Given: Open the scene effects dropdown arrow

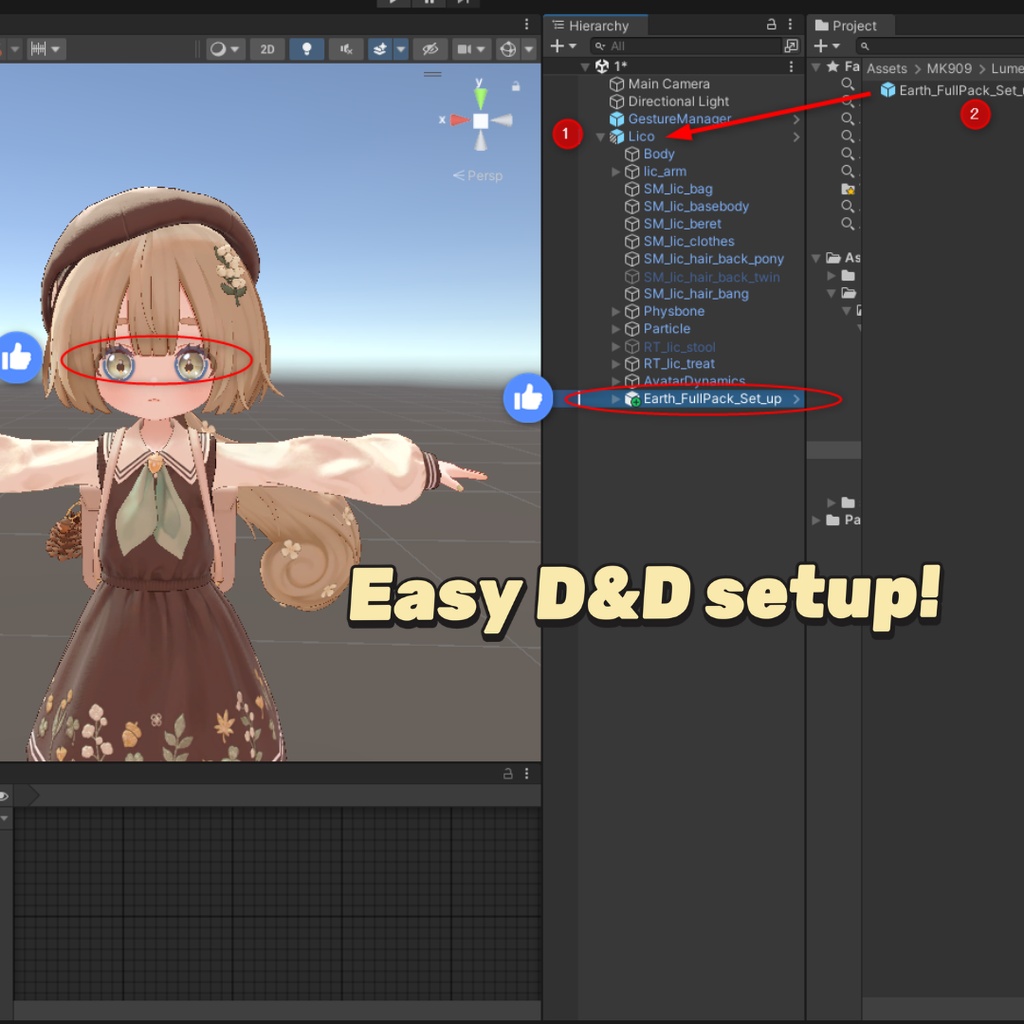Looking at the screenshot, I should 401,49.
